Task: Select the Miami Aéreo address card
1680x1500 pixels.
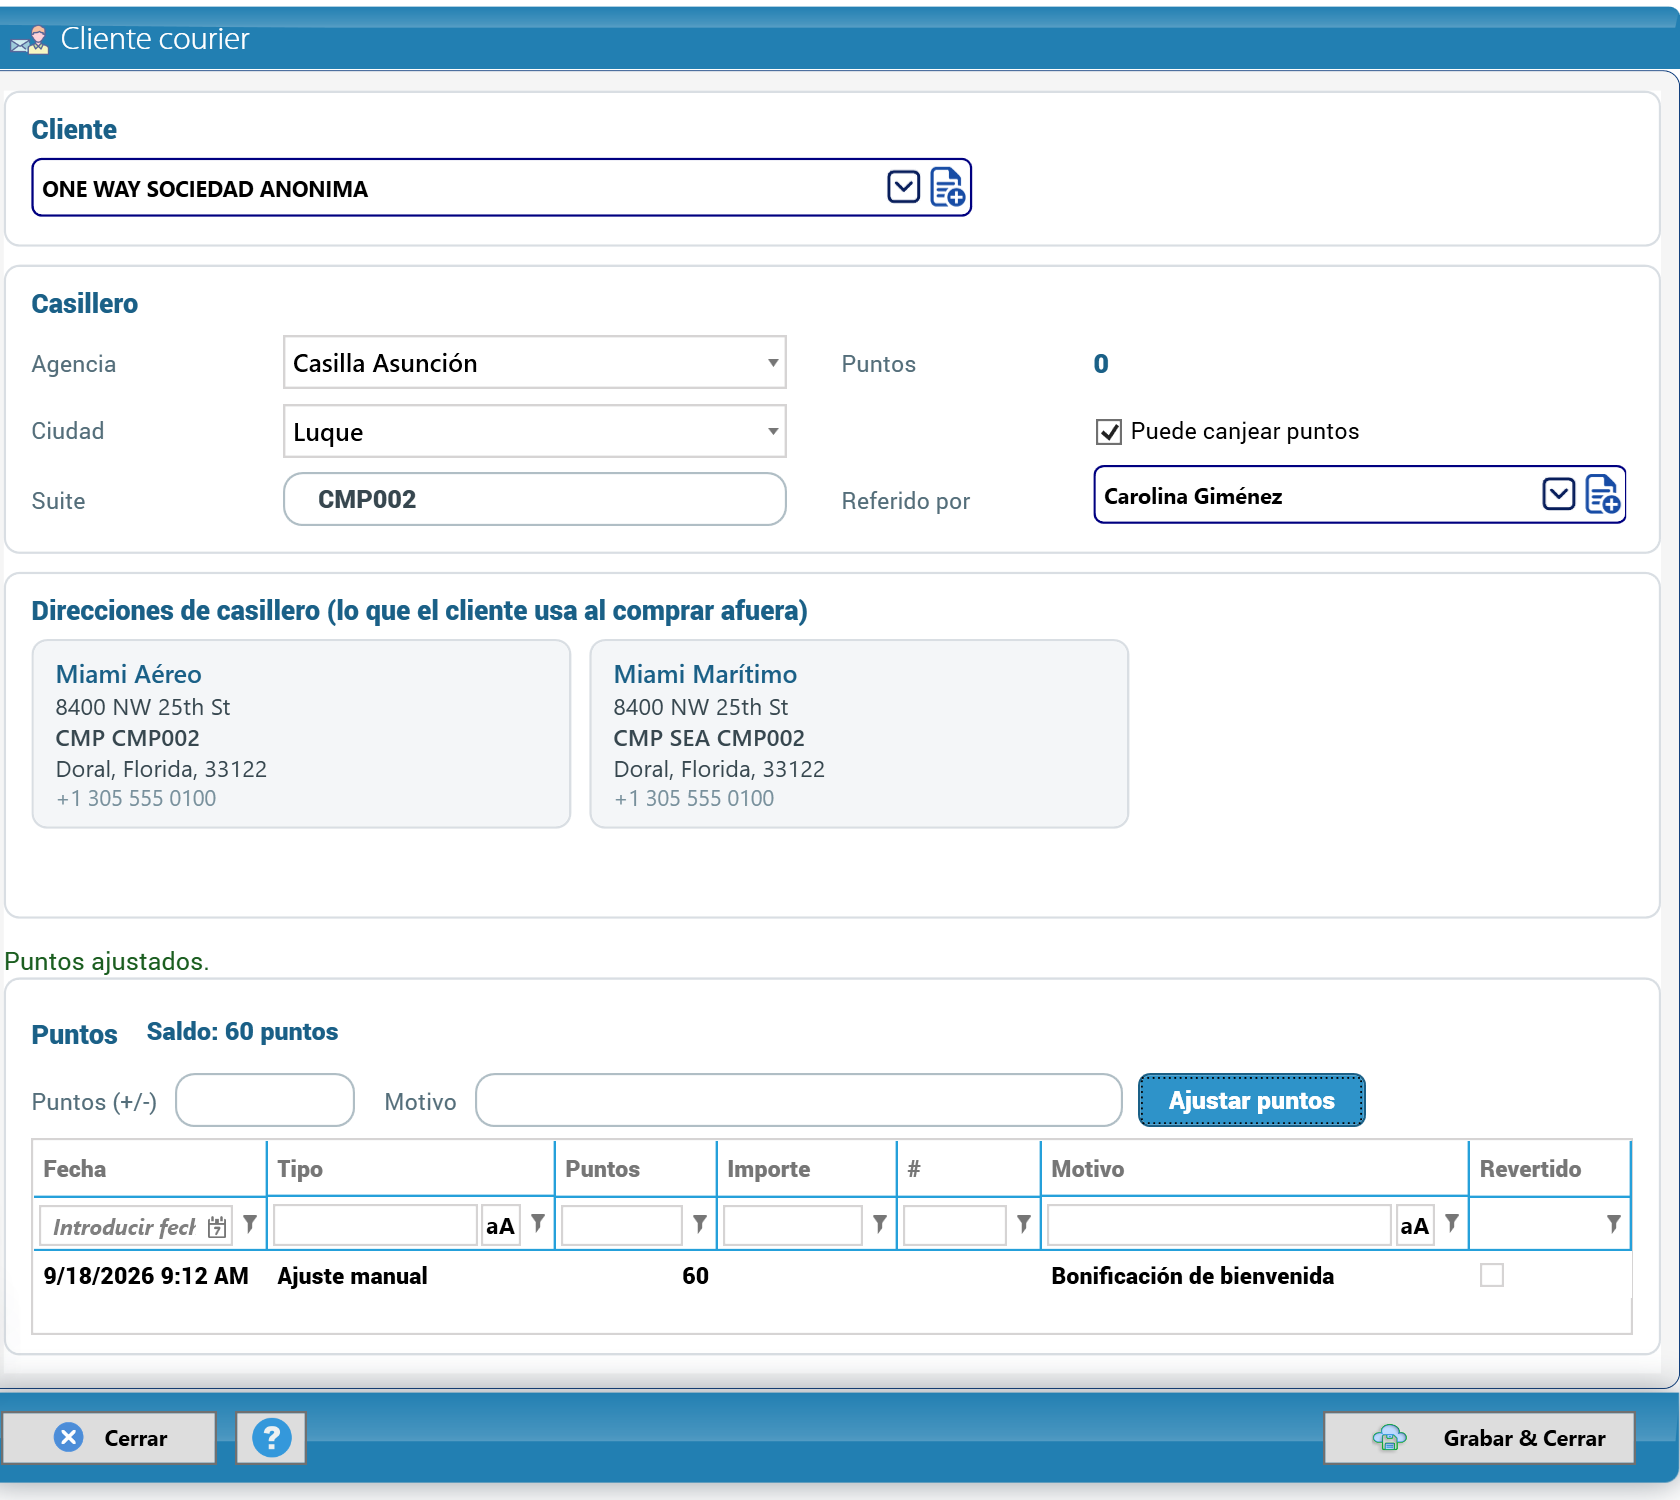Action: coord(301,734)
